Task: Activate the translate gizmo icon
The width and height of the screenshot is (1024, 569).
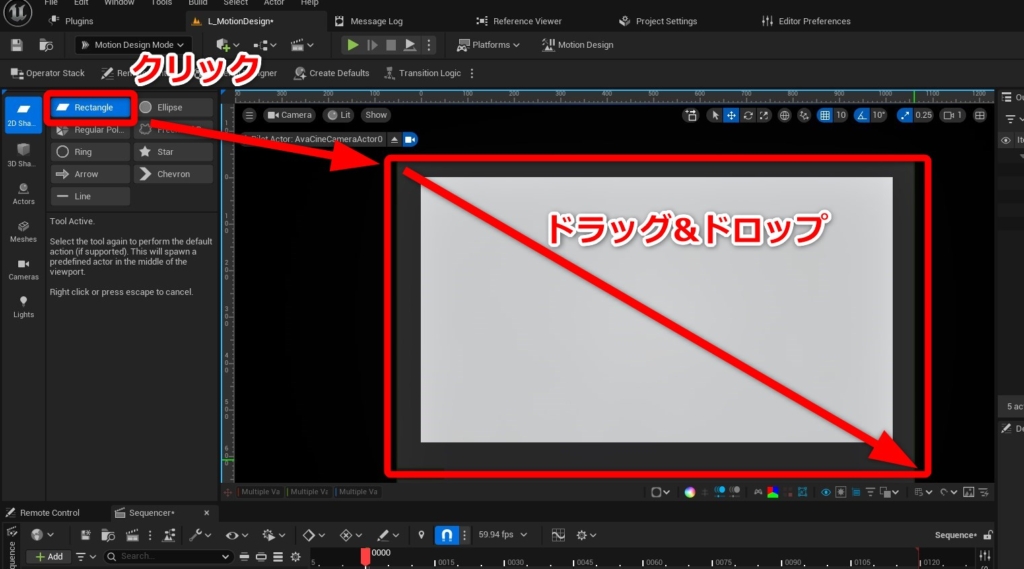Action: click(x=731, y=115)
